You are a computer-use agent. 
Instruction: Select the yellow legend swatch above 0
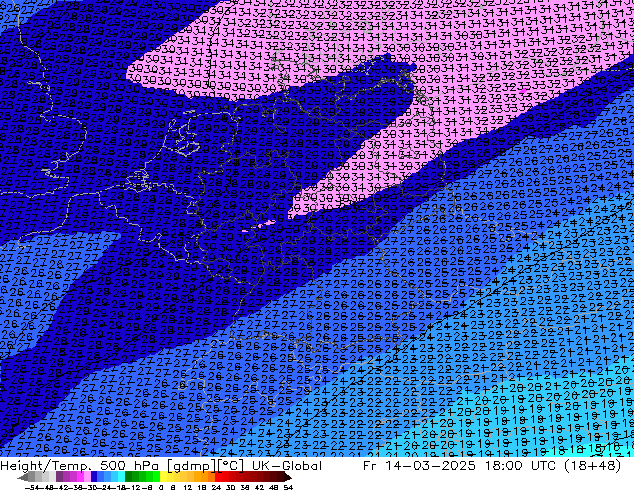coord(163,477)
